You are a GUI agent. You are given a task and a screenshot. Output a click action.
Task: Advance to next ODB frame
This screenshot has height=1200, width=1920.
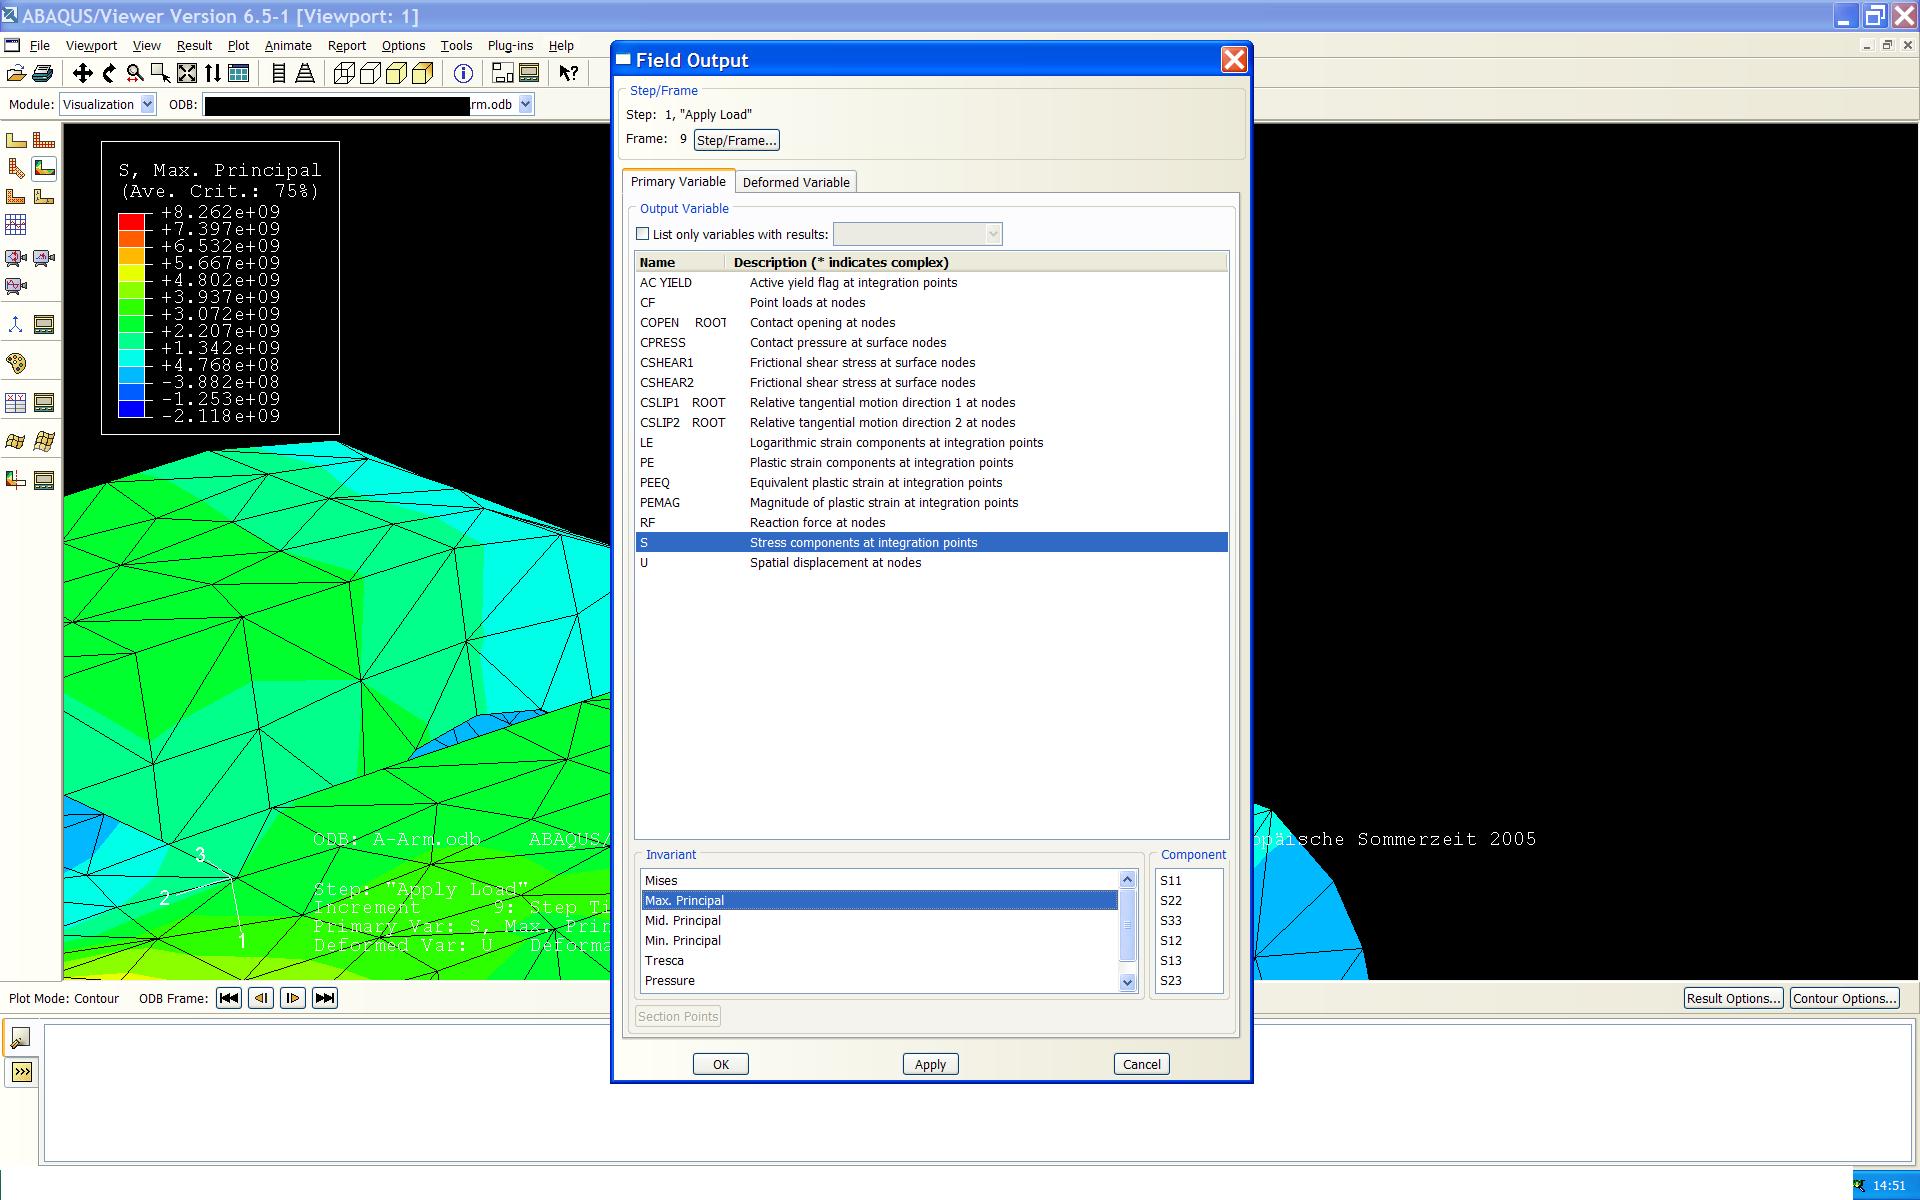(x=293, y=998)
